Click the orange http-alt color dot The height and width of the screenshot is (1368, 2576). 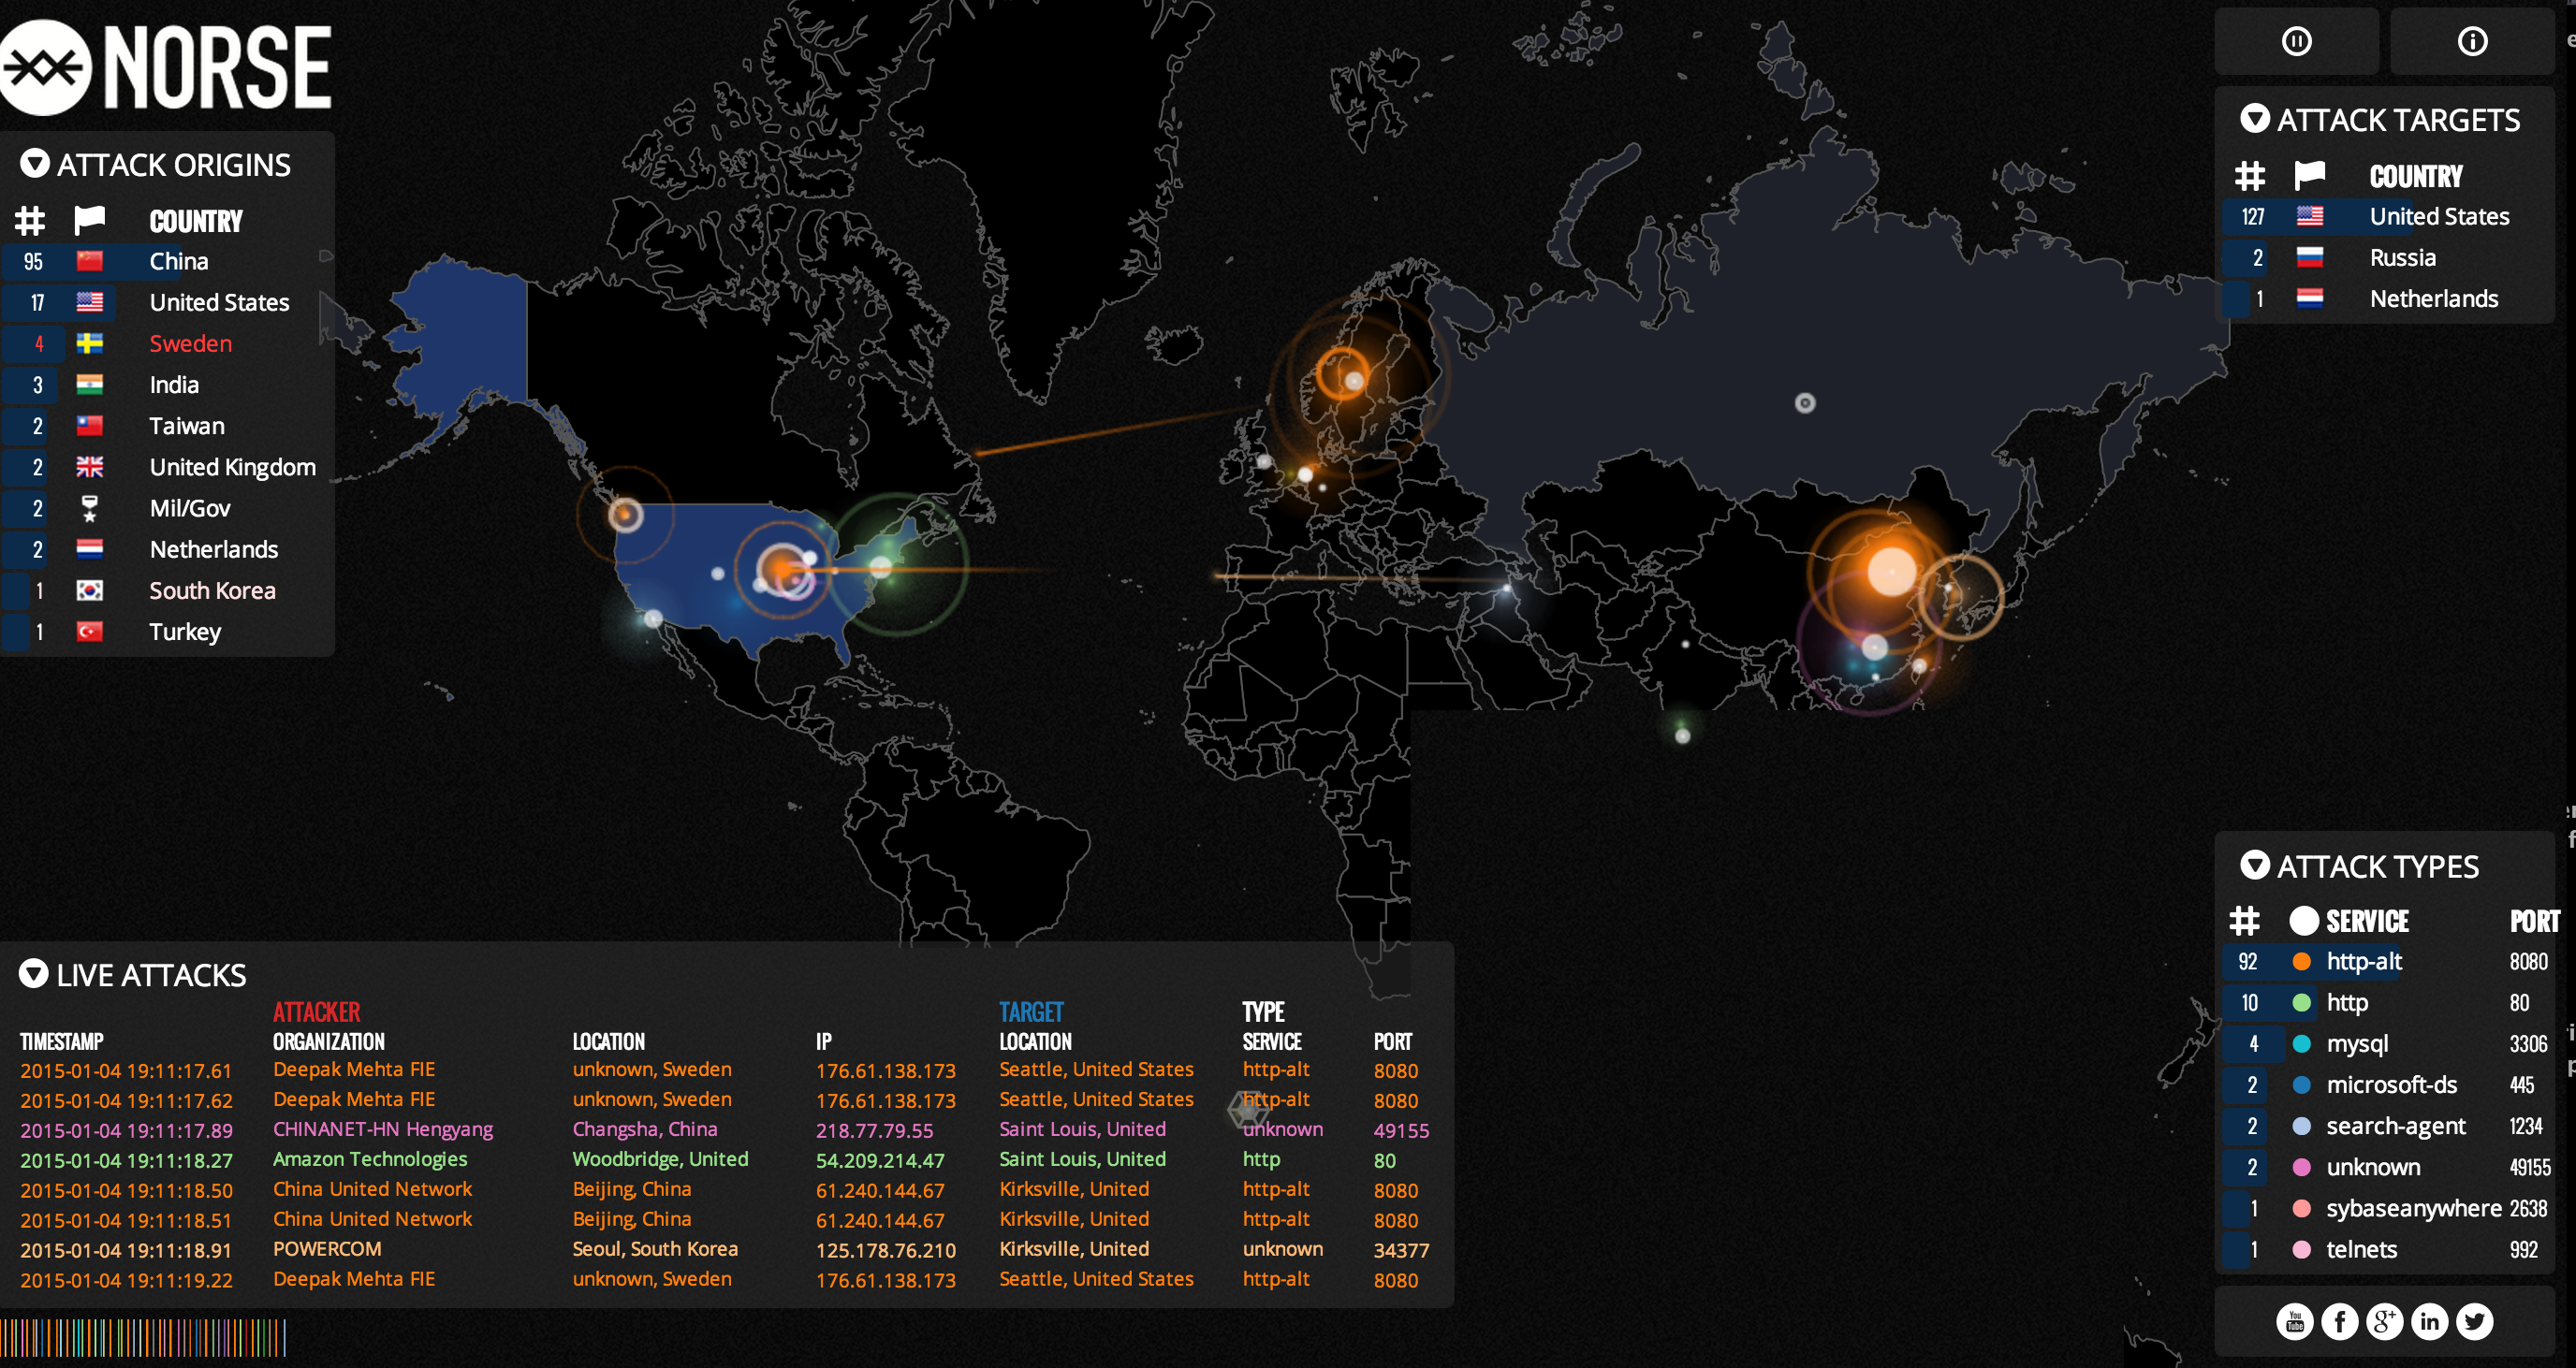coord(2301,961)
